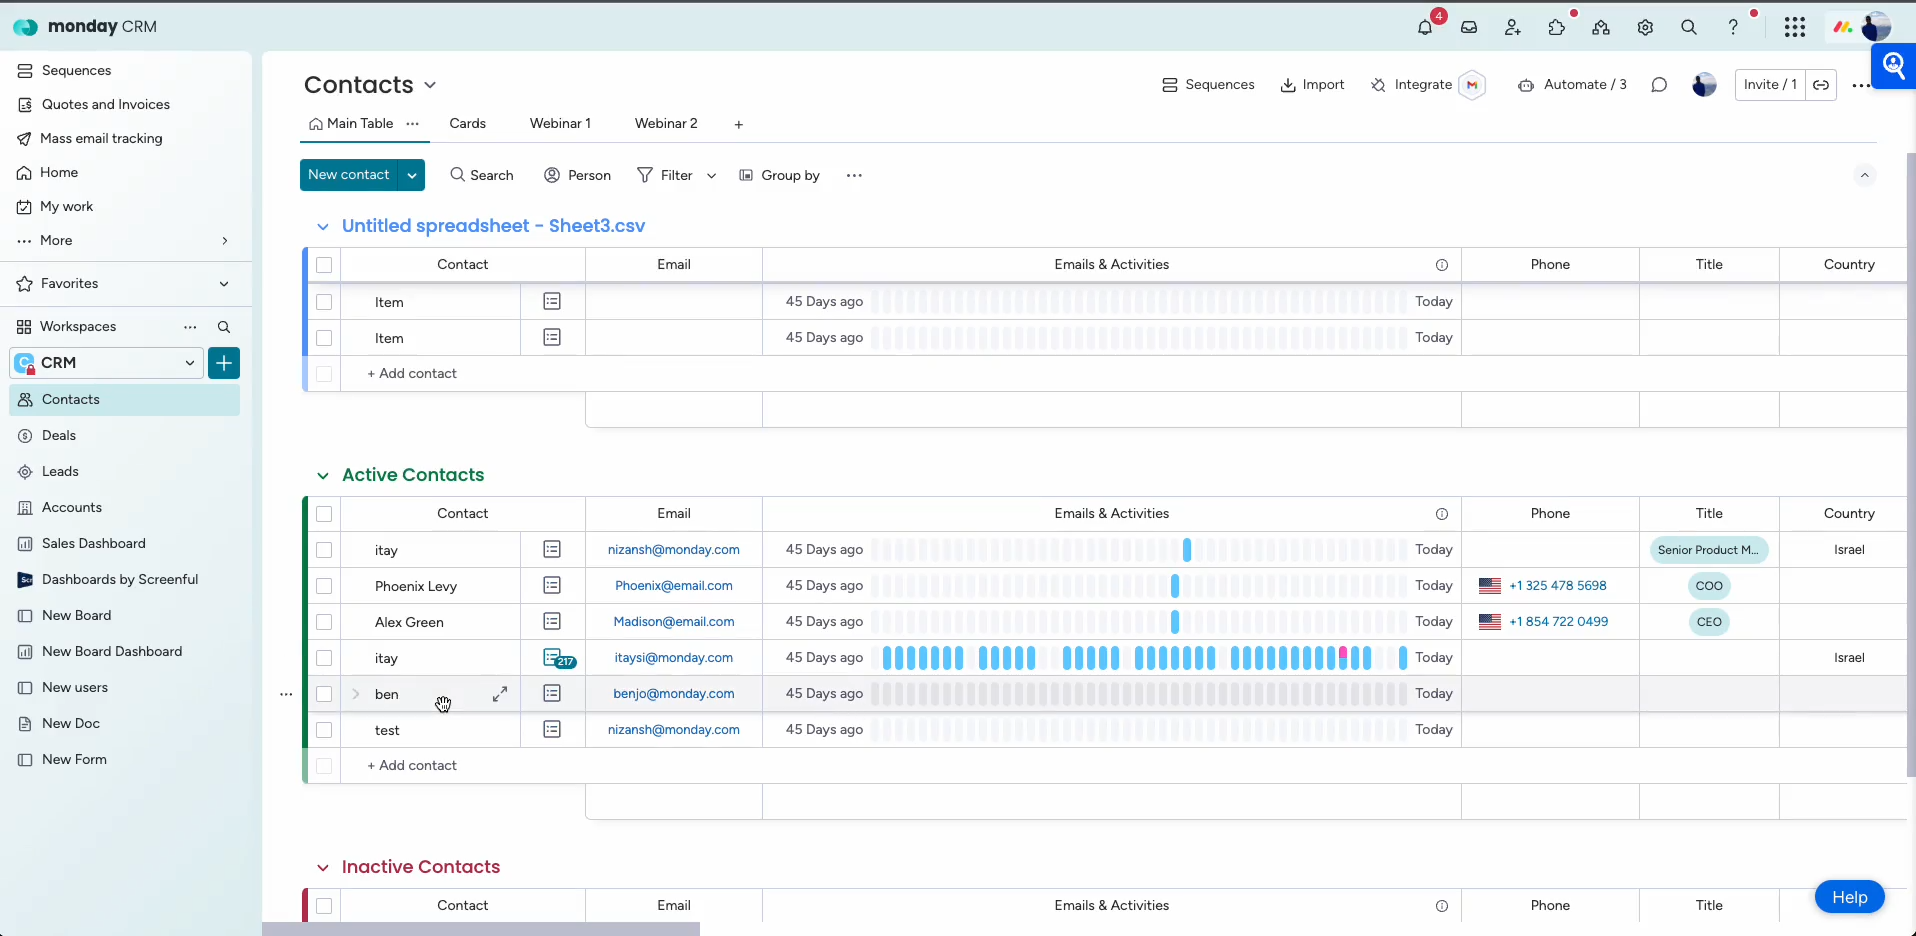Check nizansh@monday.com itay row checkbox
This screenshot has height=936, width=1916.
tap(324, 550)
